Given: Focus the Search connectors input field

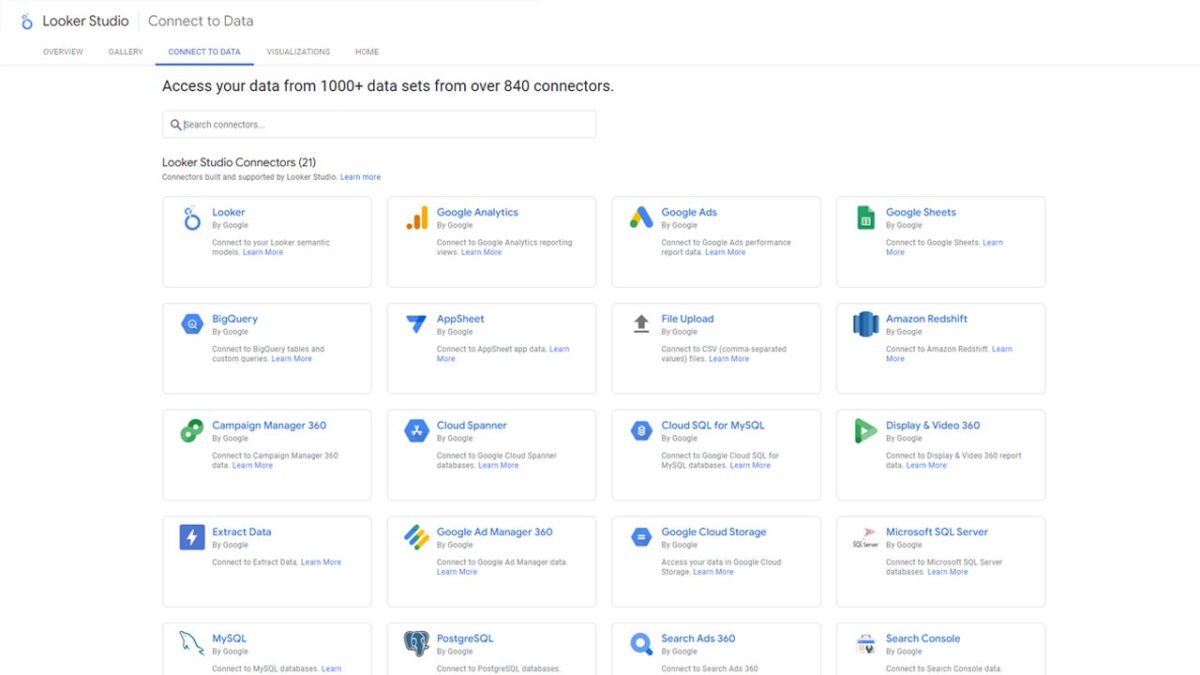Looking at the screenshot, I should (x=379, y=124).
